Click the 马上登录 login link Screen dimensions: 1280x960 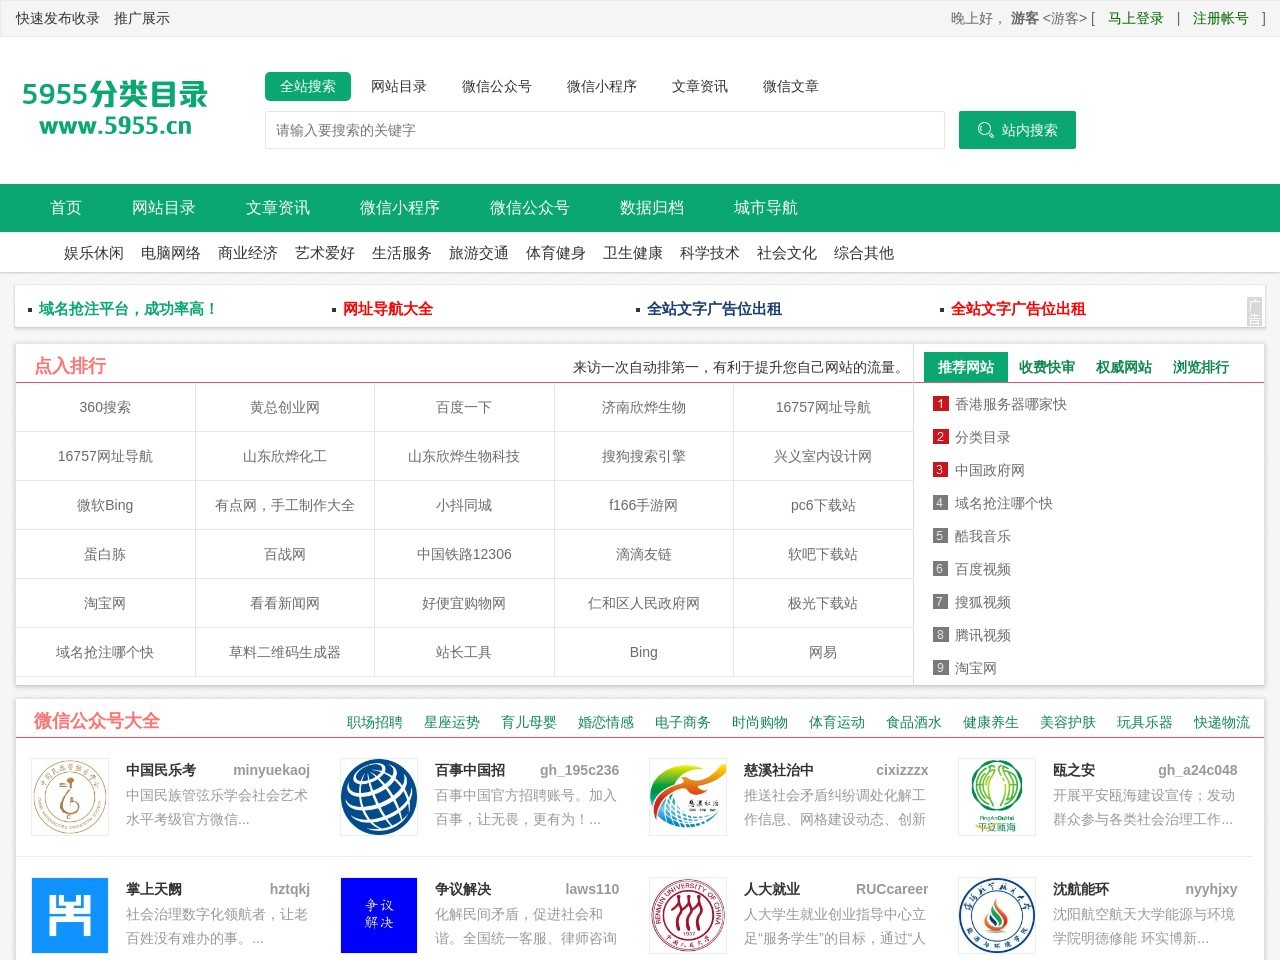point(1133,18)
